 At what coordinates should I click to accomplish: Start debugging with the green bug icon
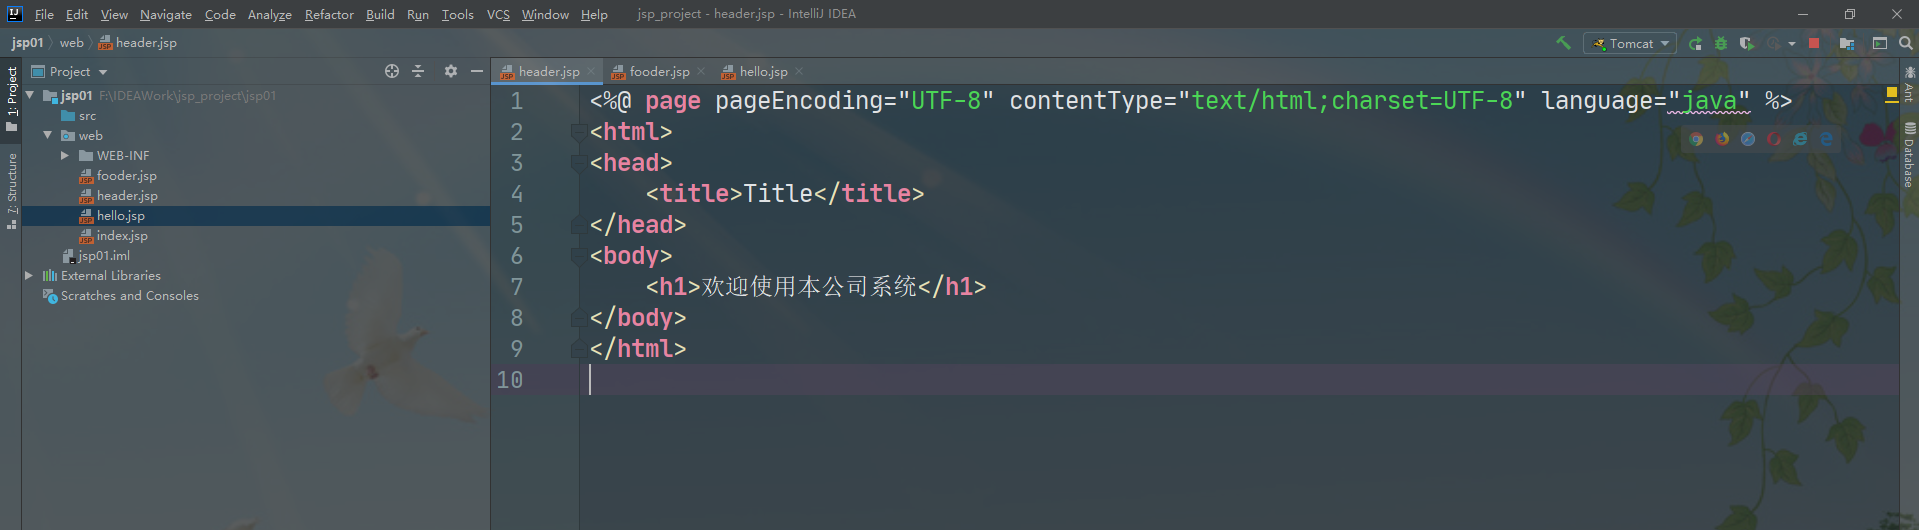click(1721, 43)
